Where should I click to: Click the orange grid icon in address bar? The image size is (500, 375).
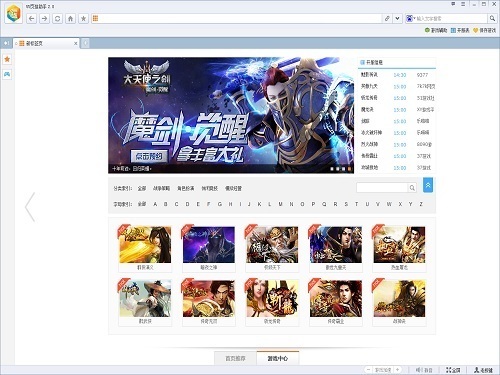coord(95,18)
